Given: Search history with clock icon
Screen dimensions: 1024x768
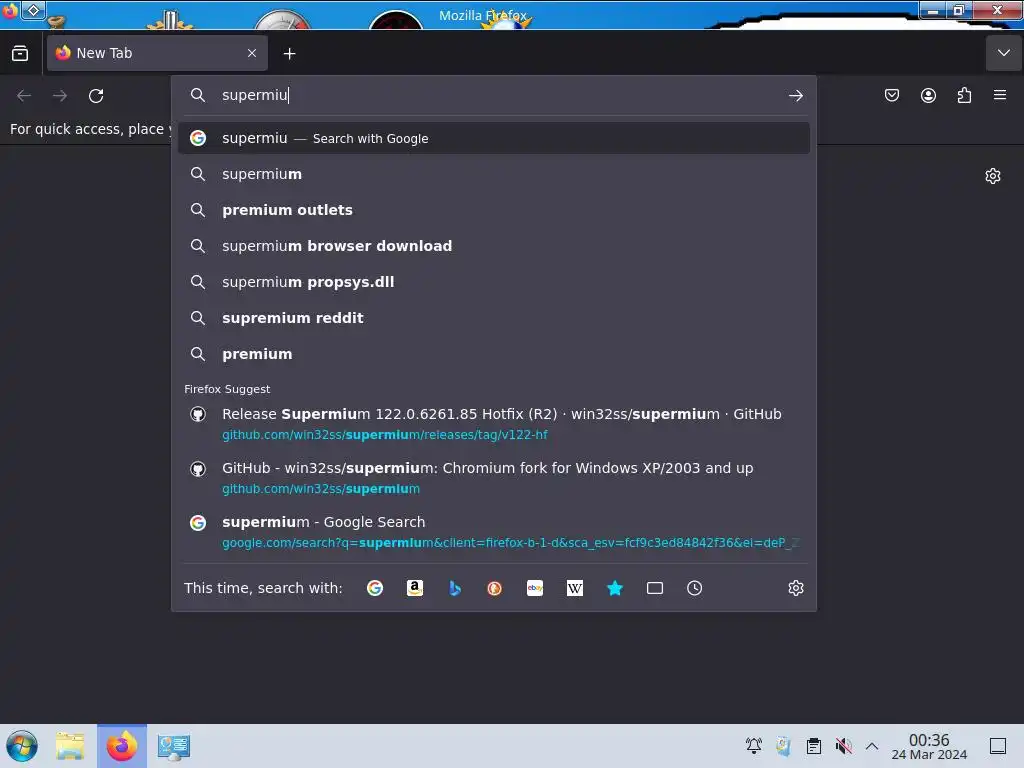Looking at the screenshot, I should point(694,588).
